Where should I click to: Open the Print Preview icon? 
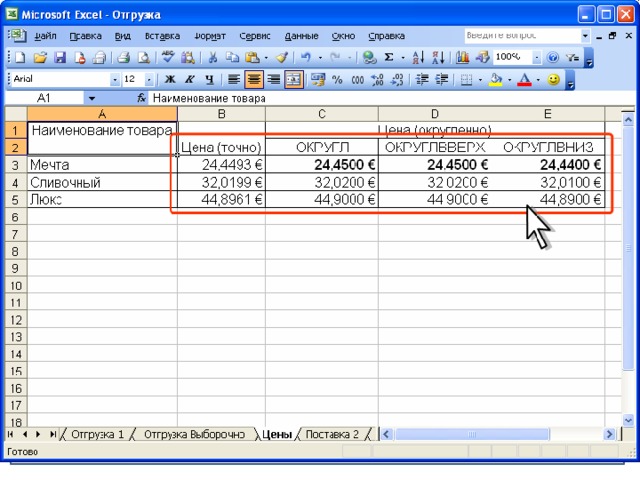[x=143, y=58]
